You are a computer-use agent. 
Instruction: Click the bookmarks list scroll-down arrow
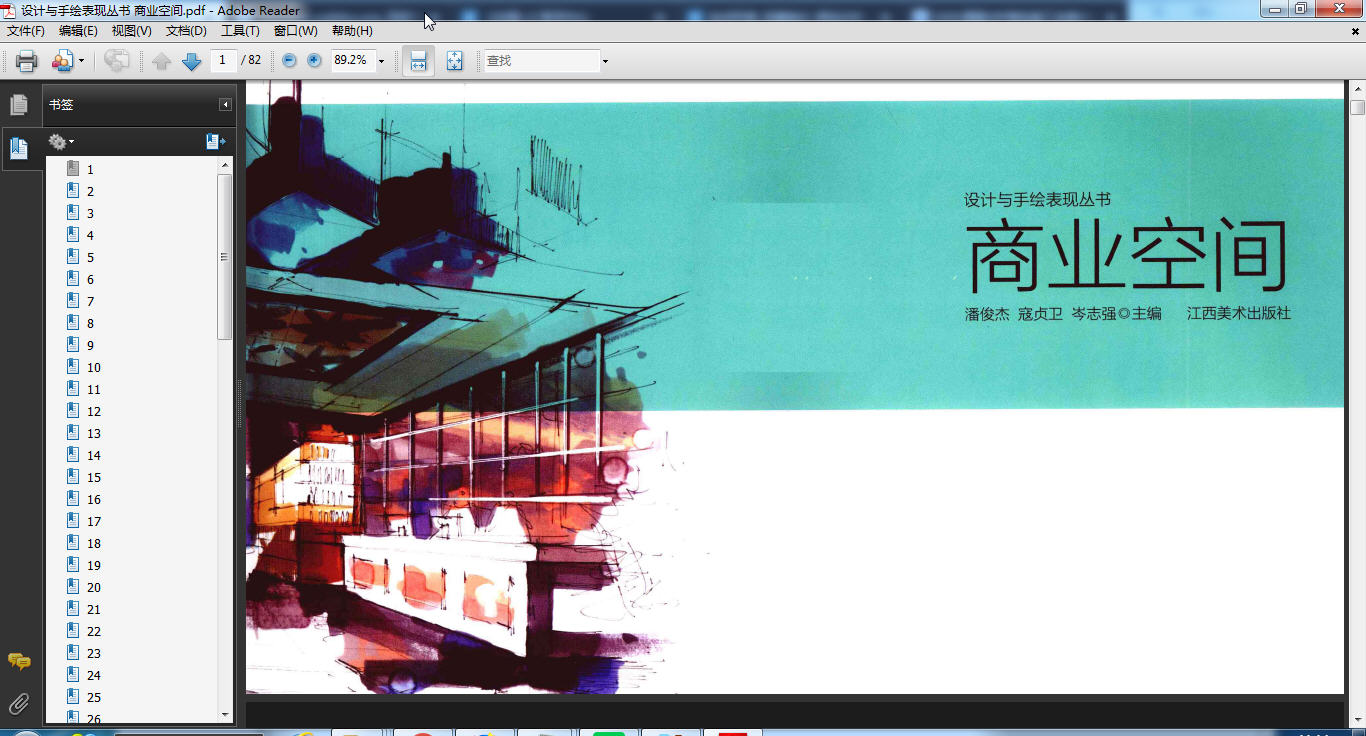coord(225,714)
